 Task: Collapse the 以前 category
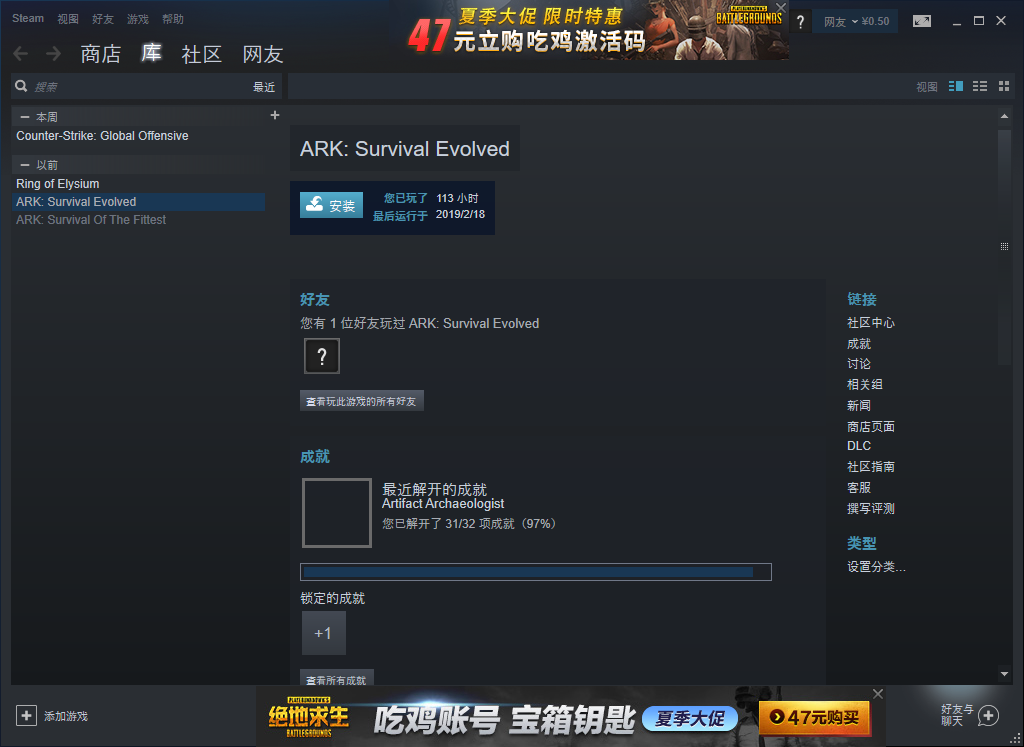[25, 165]
